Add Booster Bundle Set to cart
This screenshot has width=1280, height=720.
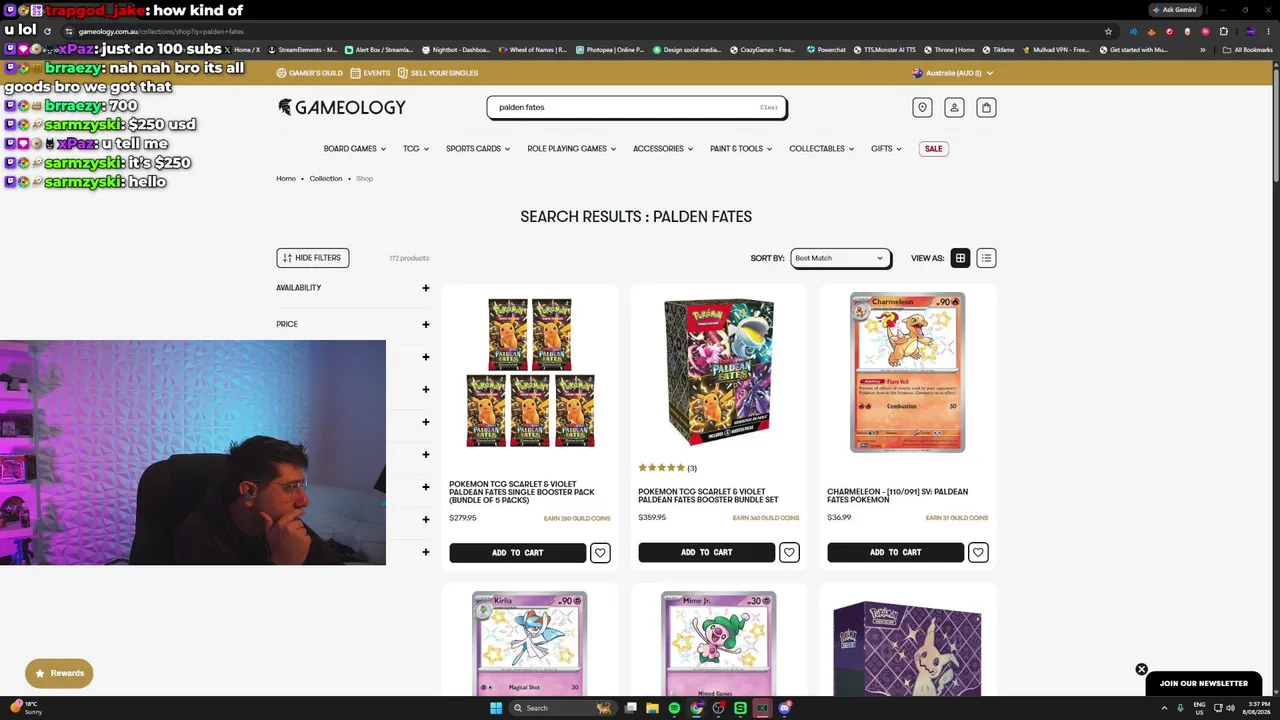[706, 552]
